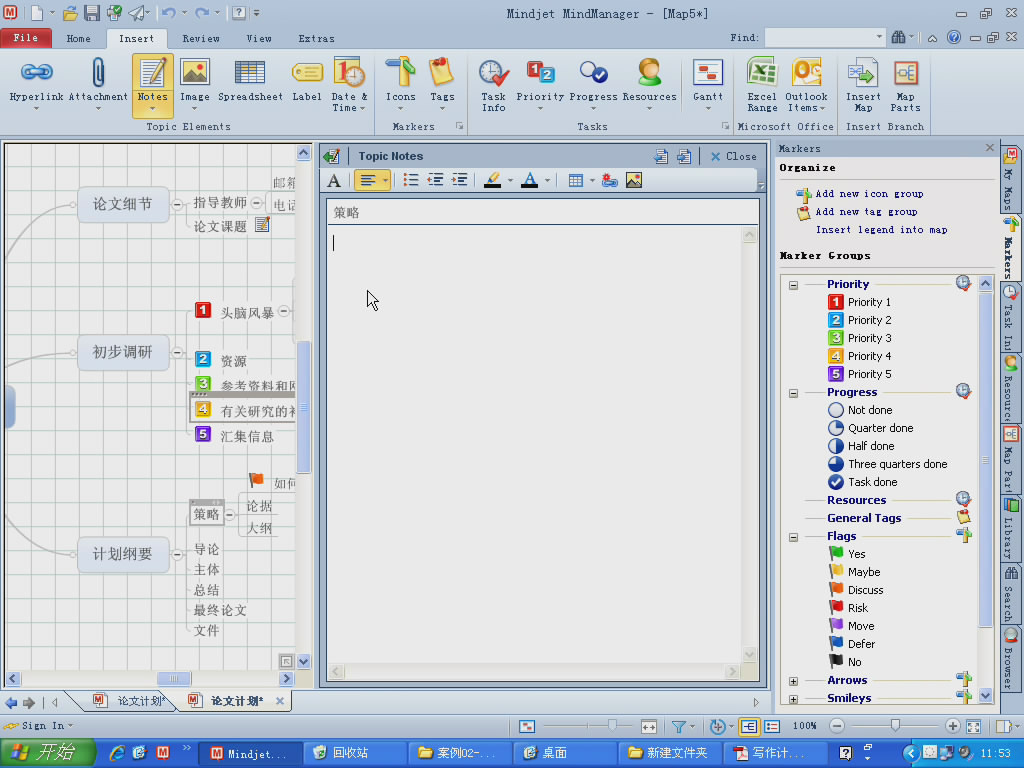The width and height of the screenshot is (1024, 768).
Task: Open the Task Info side panel tab
Action: 1010,318
